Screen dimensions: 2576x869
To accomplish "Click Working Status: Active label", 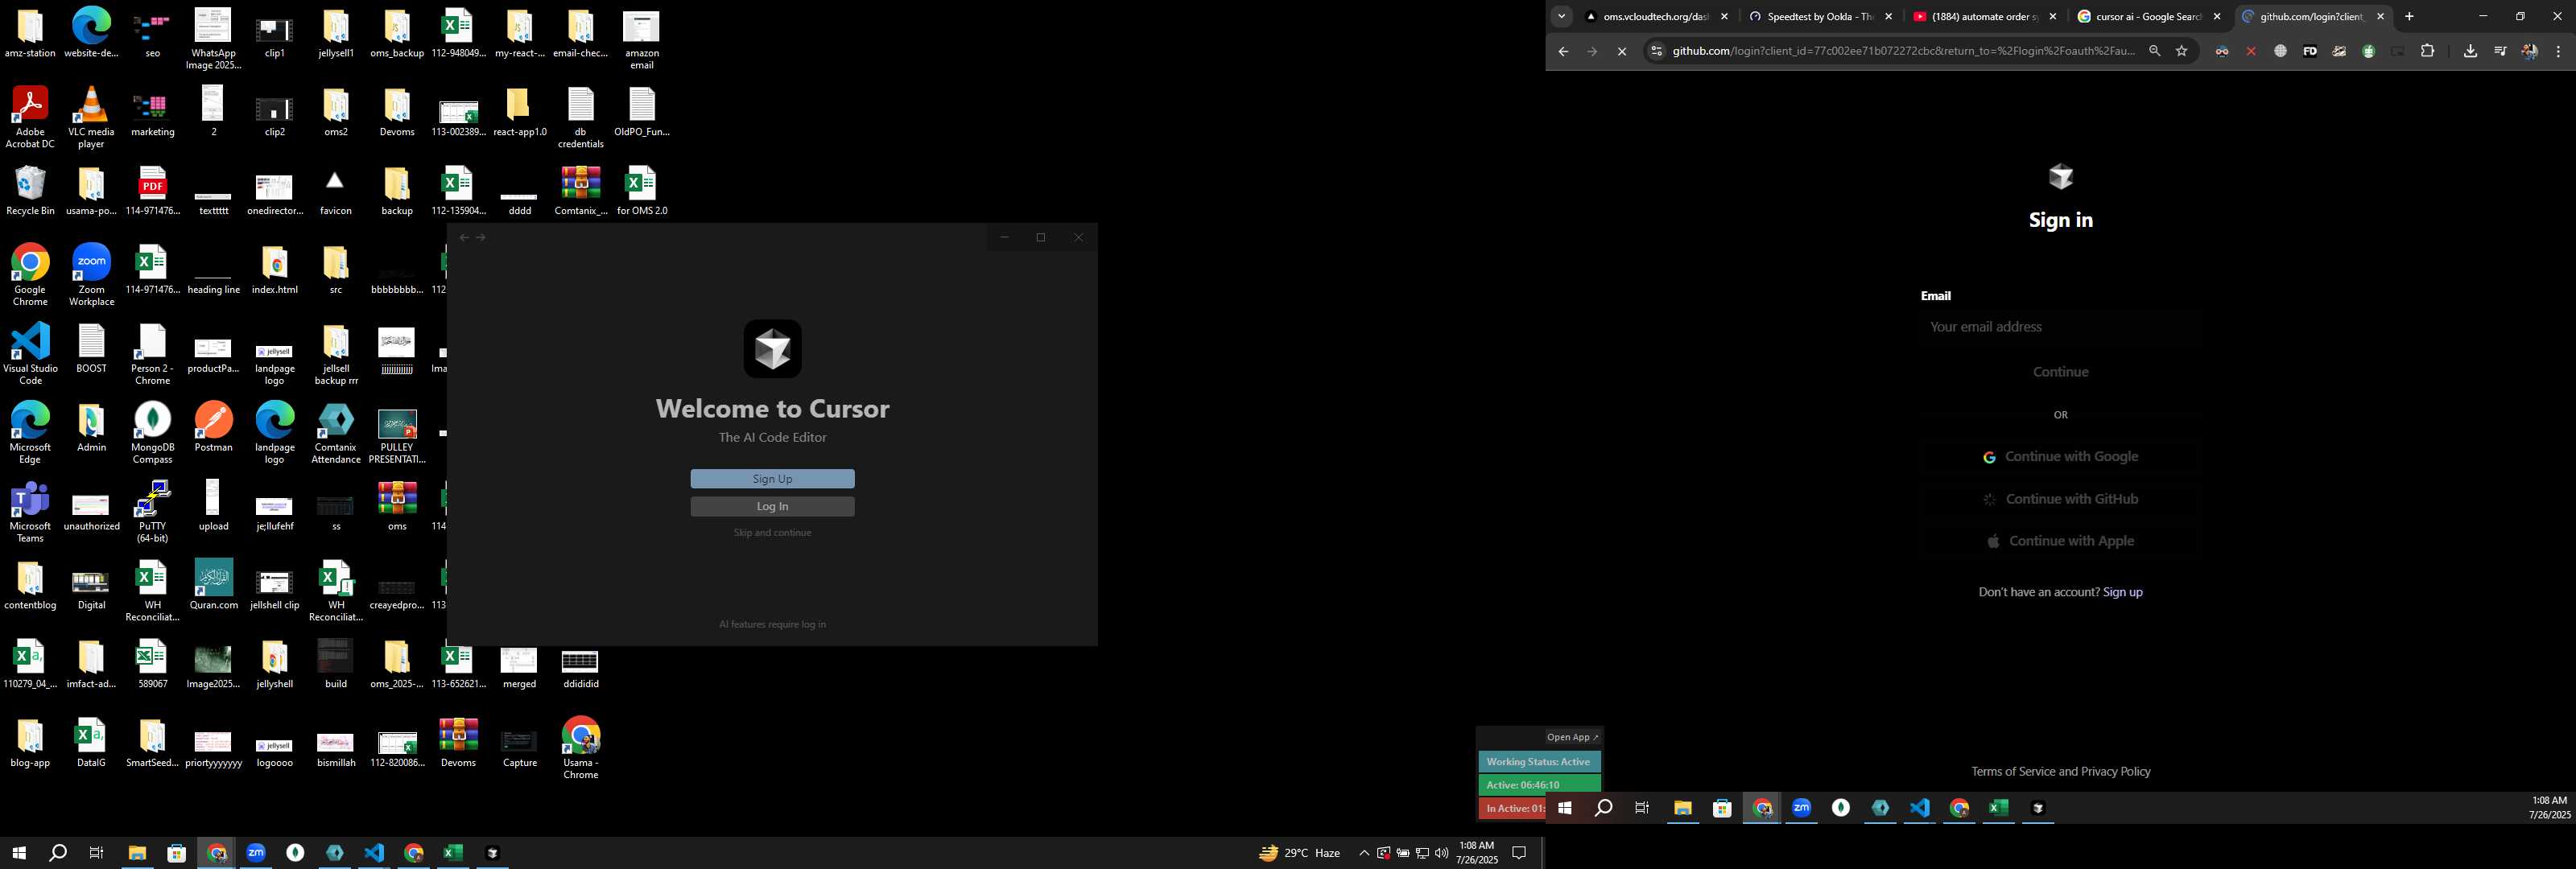I will 1539,762.
